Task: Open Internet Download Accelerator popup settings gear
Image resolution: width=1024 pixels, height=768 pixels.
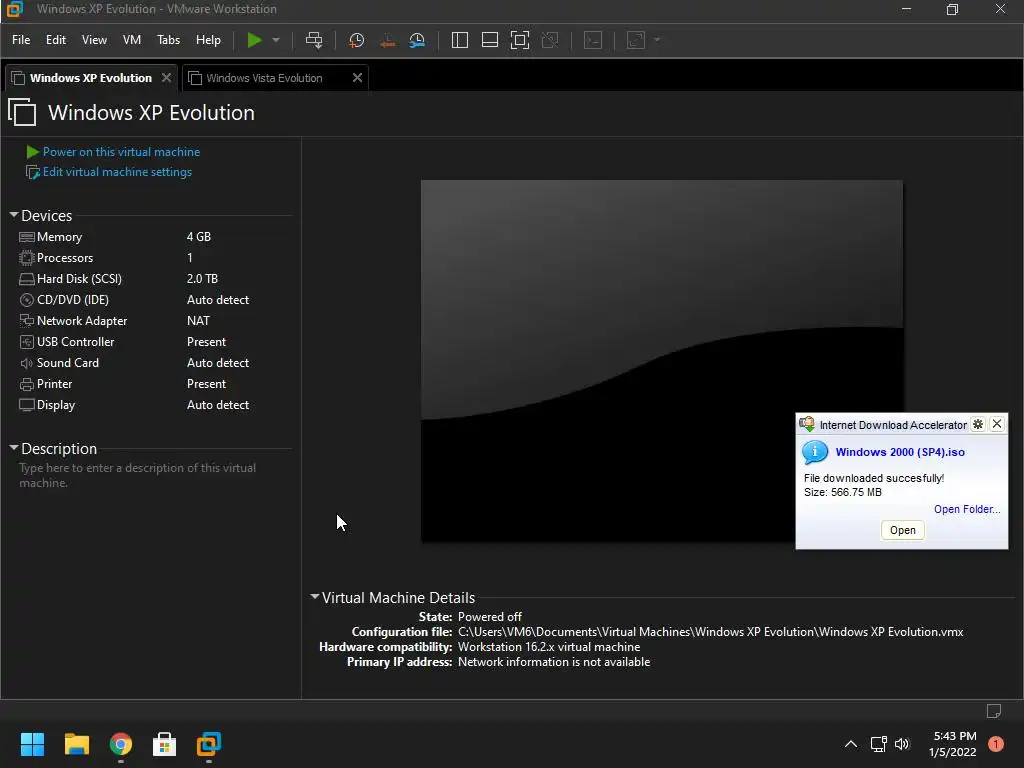Action: 978,424
